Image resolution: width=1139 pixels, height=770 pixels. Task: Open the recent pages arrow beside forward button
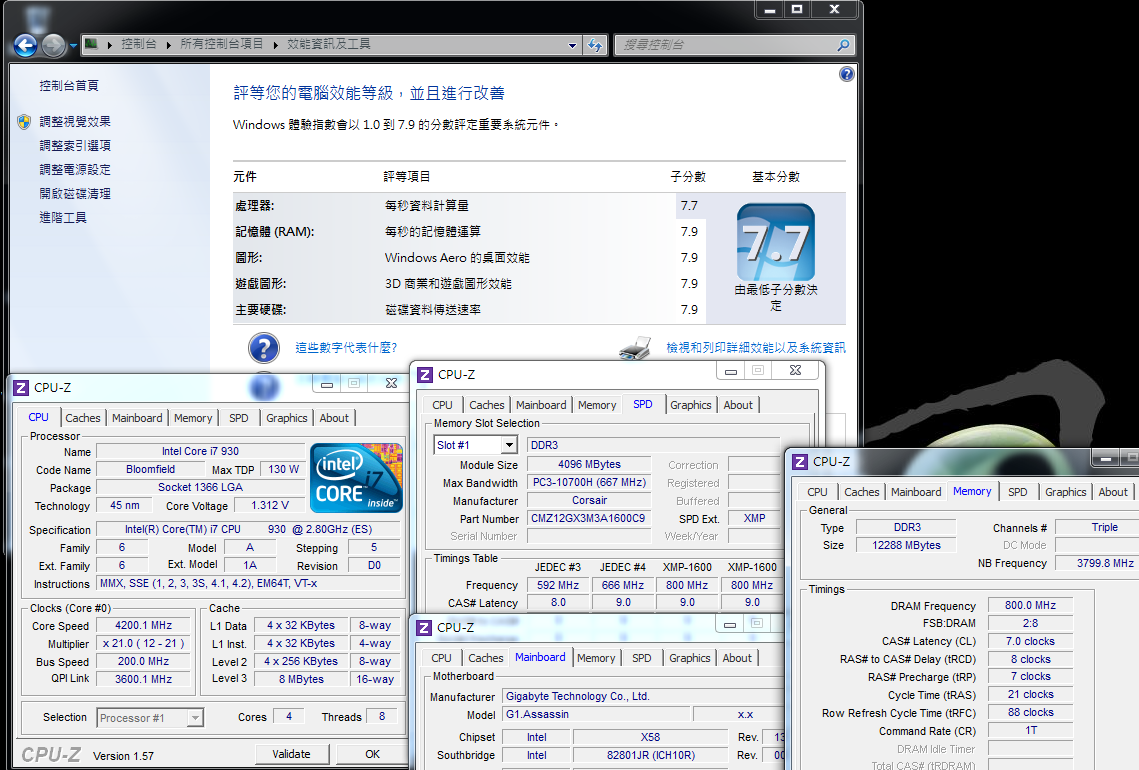(x=74, y=46)
